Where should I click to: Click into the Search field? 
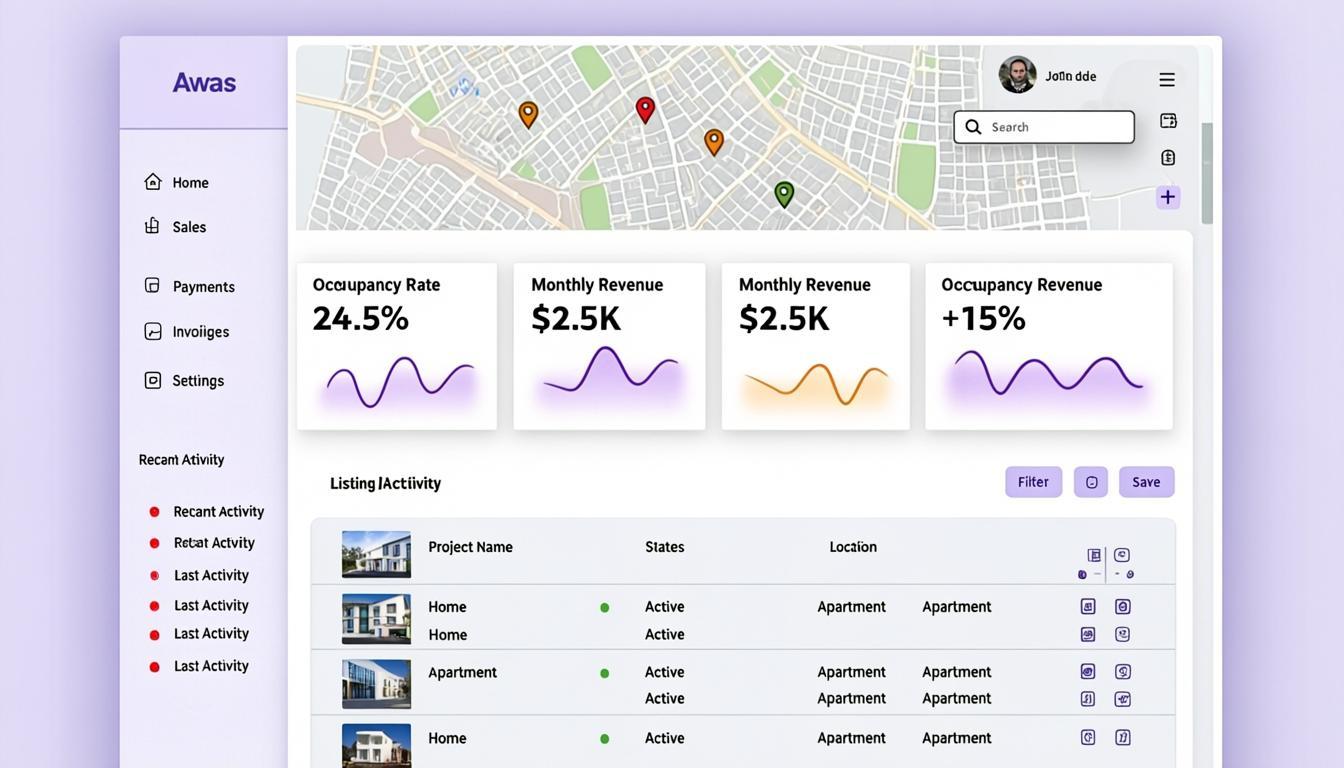1044,127
